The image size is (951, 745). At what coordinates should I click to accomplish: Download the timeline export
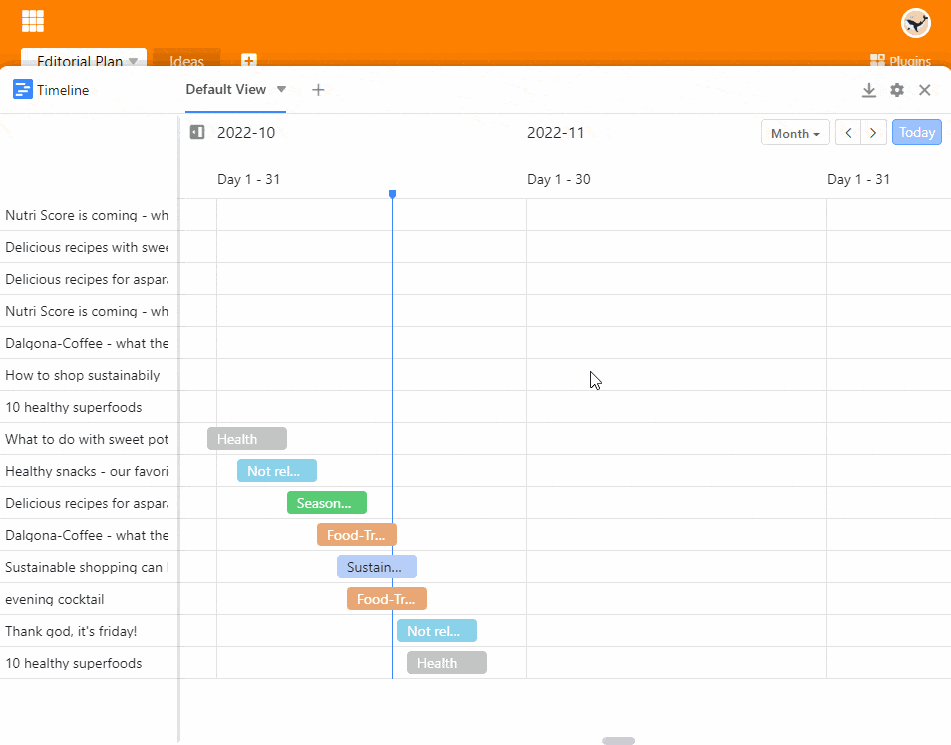coord(868,89)
